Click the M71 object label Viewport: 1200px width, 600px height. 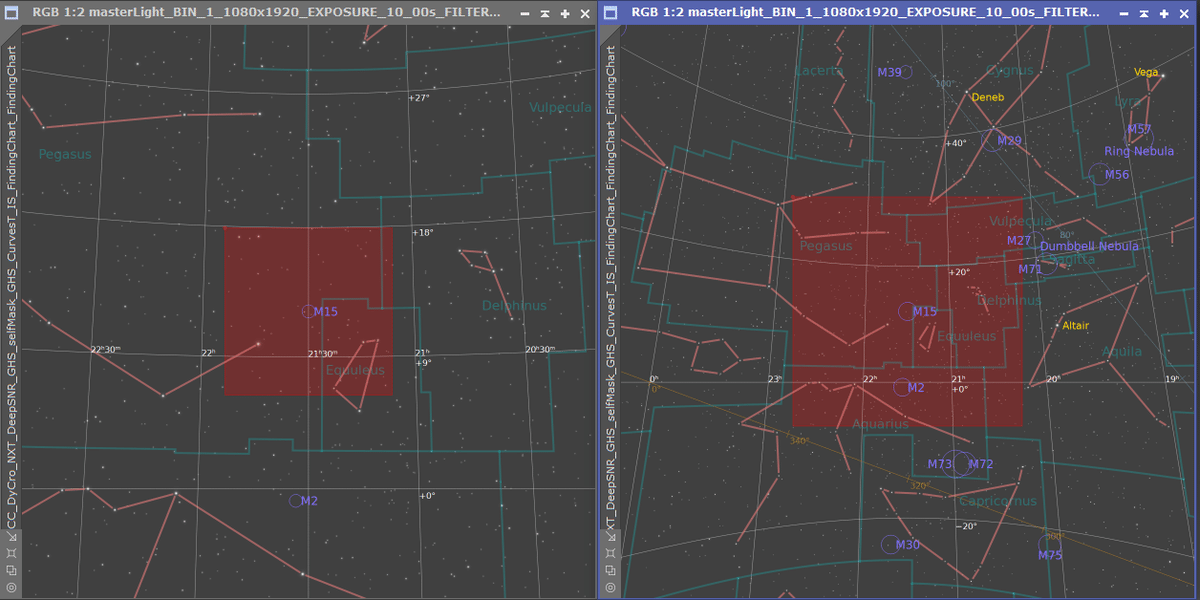[1030, 269]
